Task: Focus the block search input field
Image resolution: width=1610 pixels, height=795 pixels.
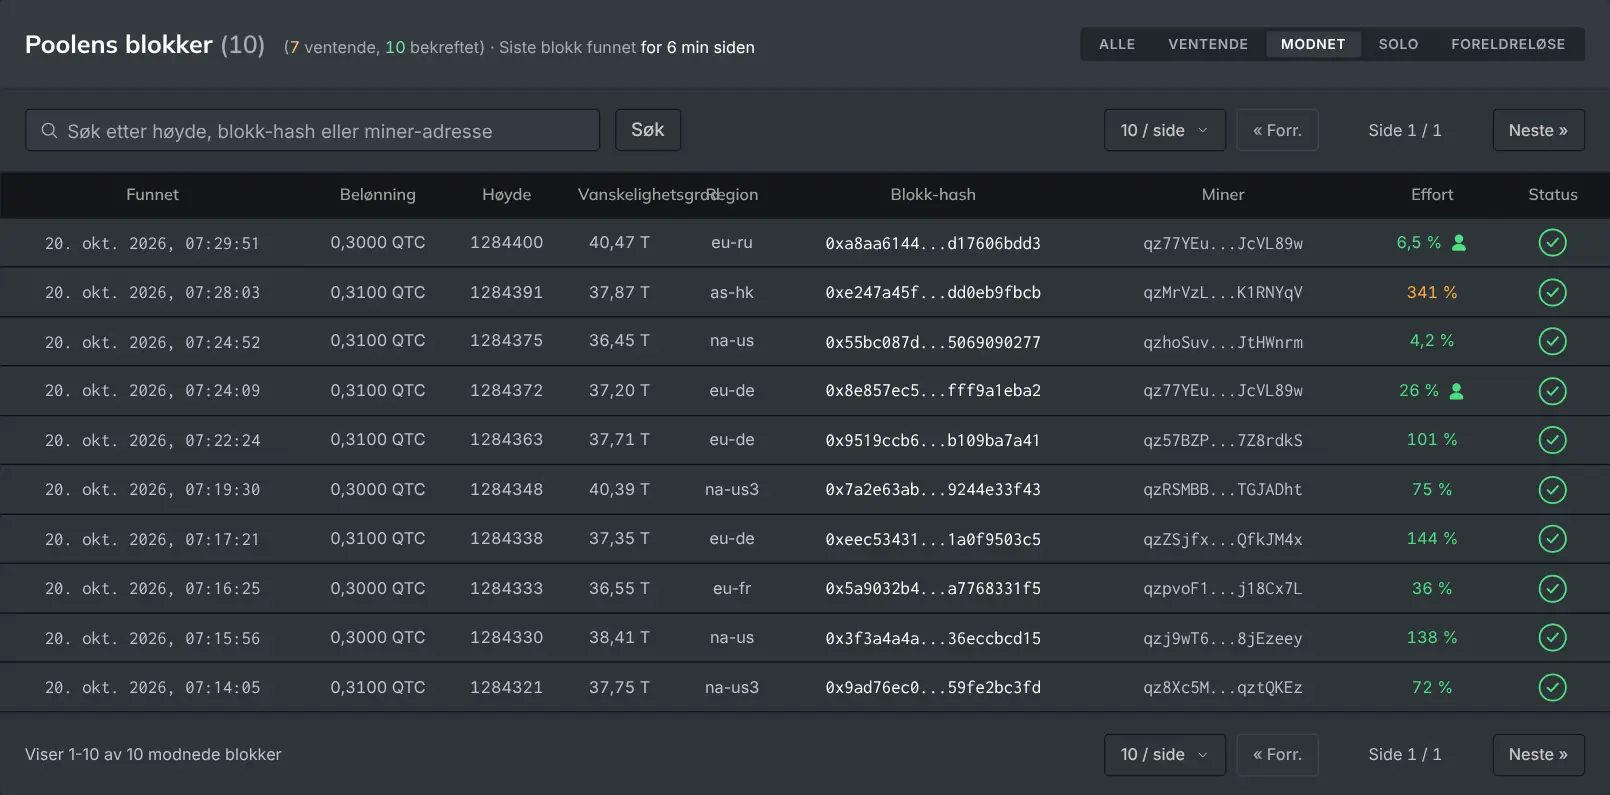Action: click(x=312, y=130)
